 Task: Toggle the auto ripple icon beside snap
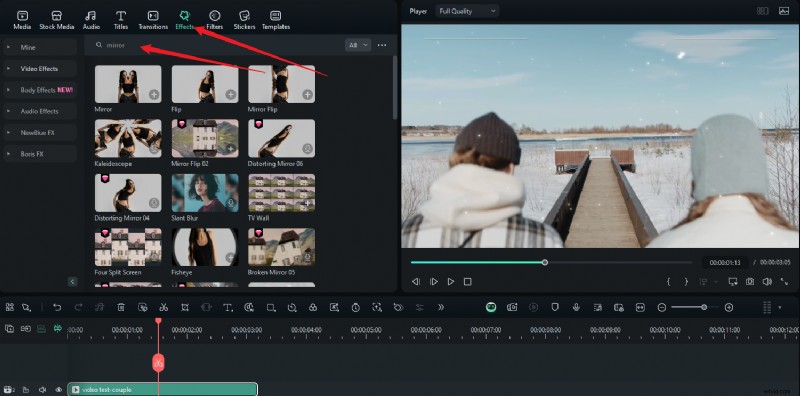click(41, 329)
